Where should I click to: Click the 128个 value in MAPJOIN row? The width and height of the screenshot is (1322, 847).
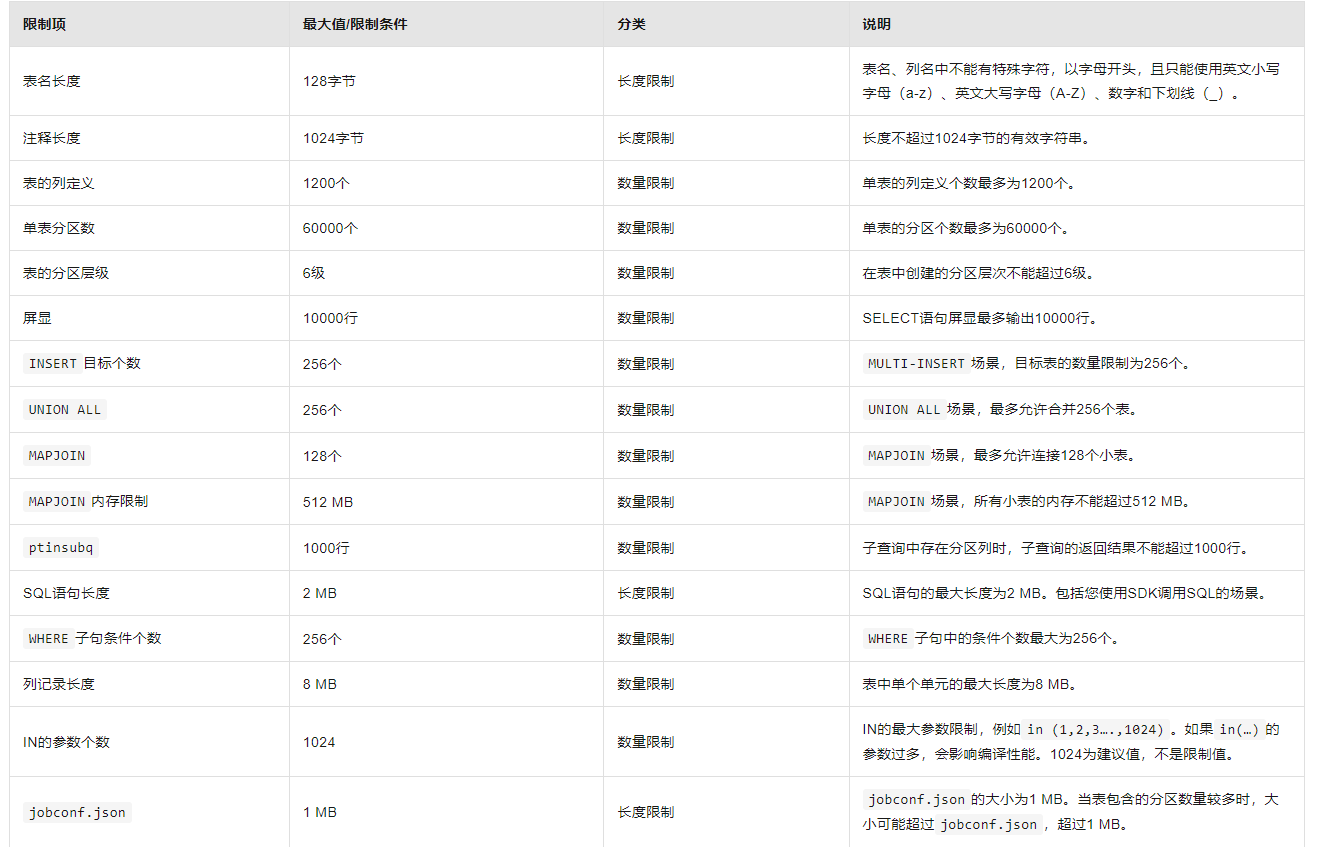point(322,455)
